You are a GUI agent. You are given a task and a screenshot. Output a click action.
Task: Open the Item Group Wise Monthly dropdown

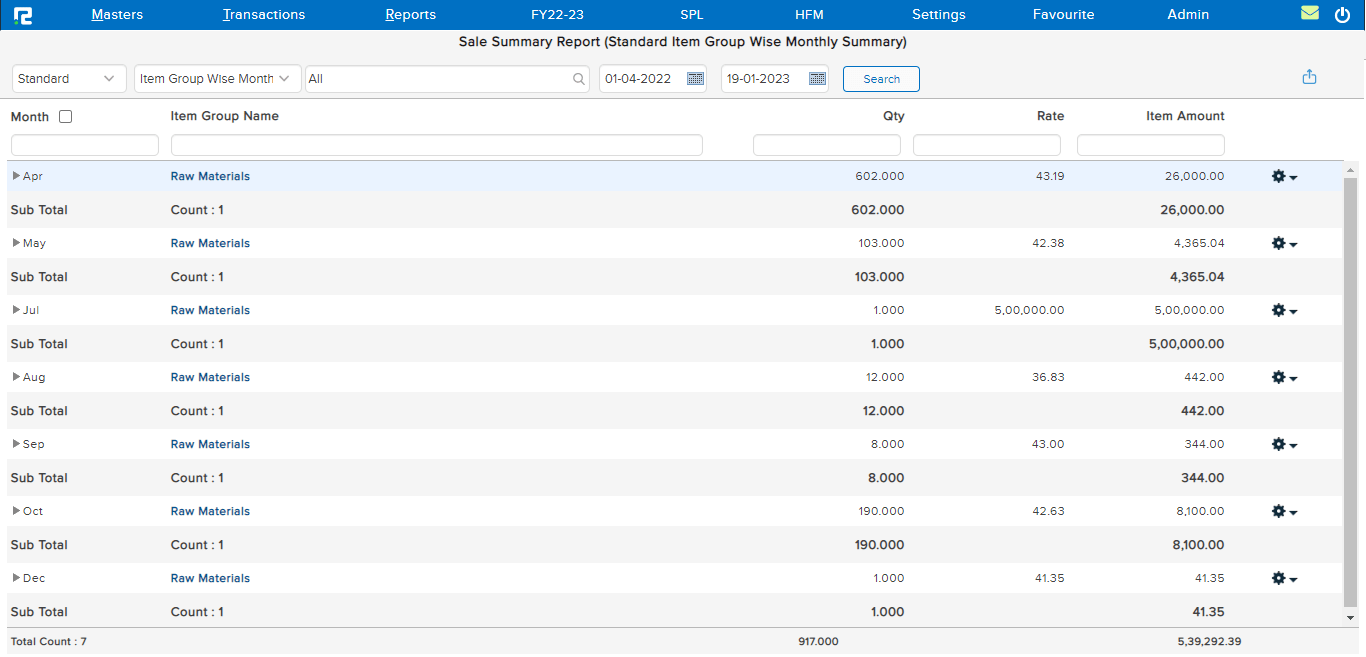pos(215,79)
